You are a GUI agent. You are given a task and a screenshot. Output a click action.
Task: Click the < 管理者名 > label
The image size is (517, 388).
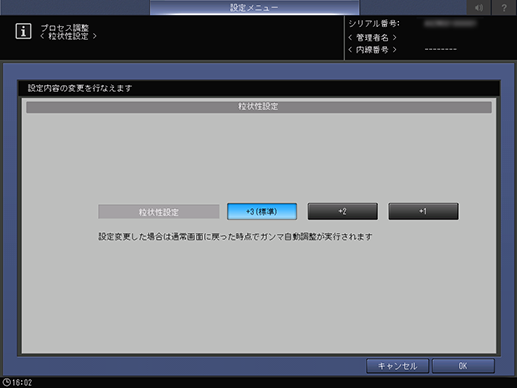[372, 37]
